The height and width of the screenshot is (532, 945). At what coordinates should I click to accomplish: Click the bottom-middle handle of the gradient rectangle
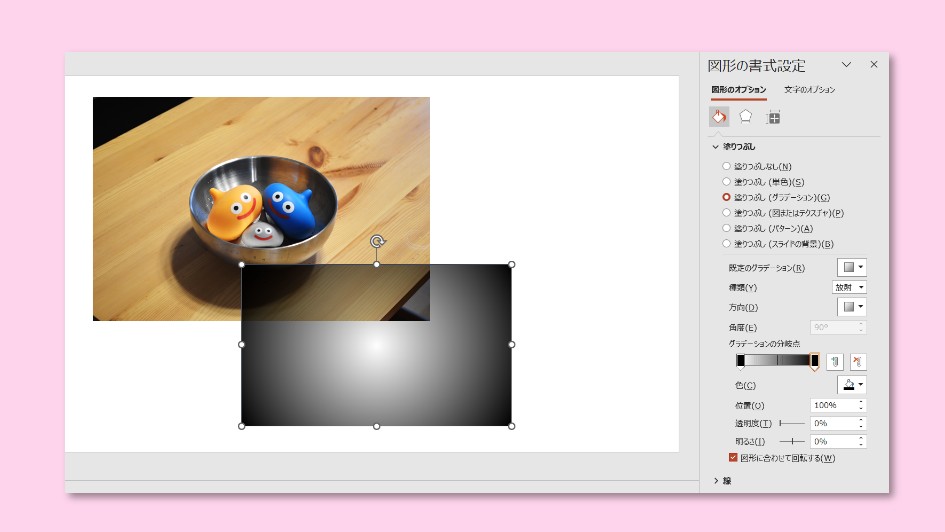pyautogui.click(x=377, y=427)
